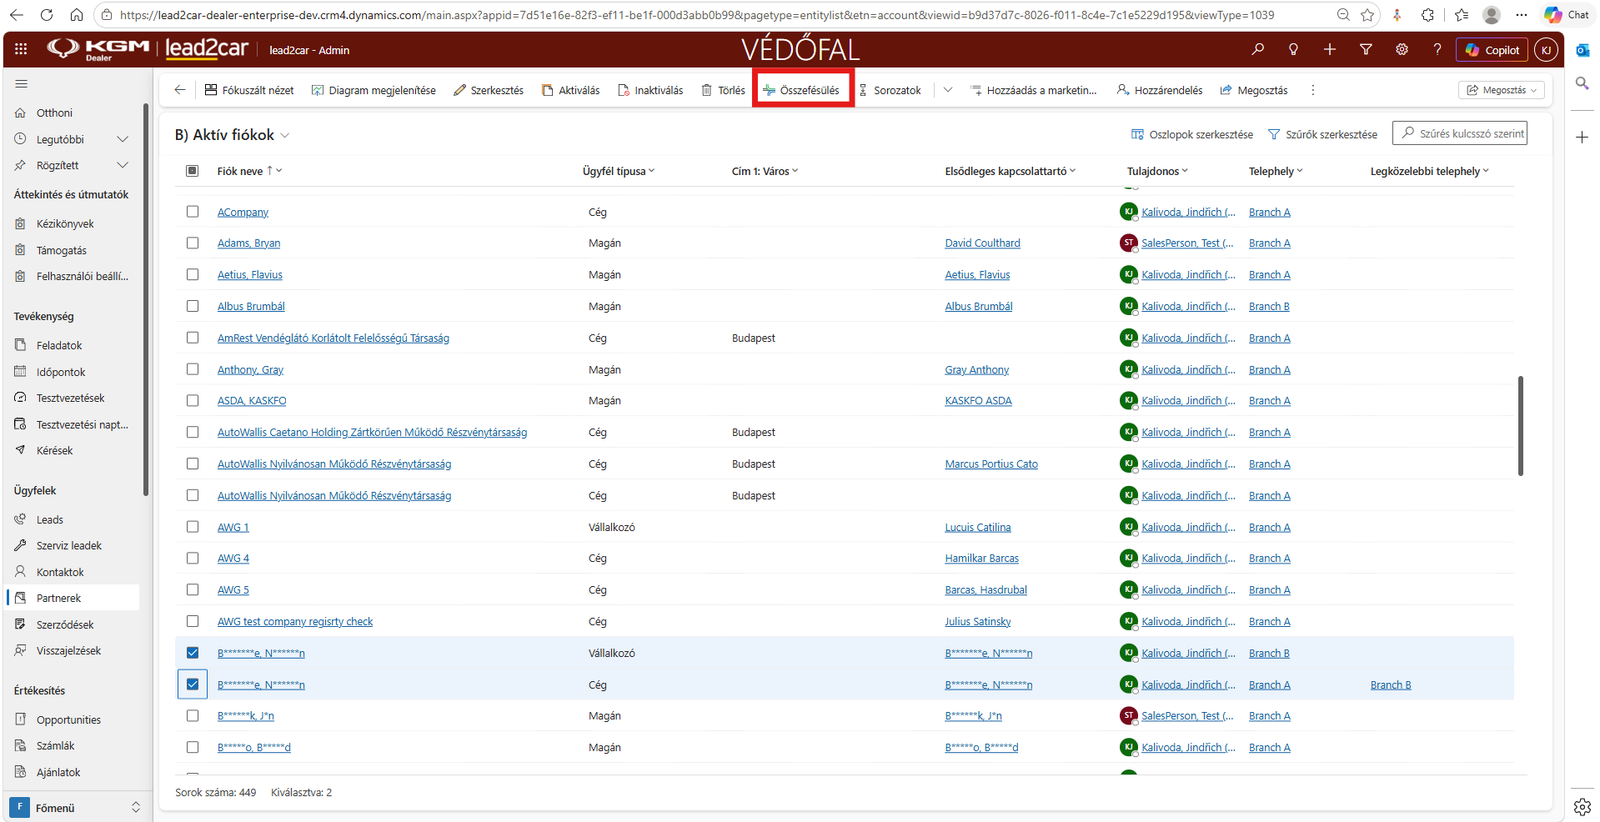The image size is (1600, 822).
Task: Open the Sorozatok dropdown arrow
Action: (x=947, y=90)
